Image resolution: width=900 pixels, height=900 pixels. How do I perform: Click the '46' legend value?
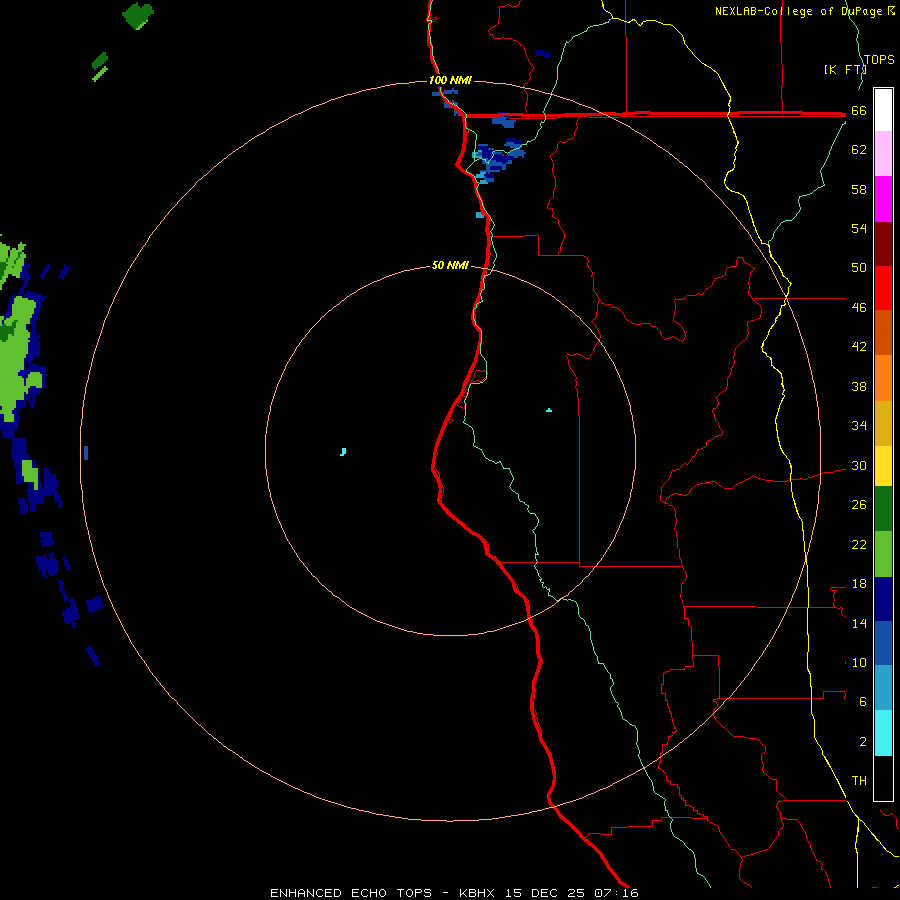pos(859,308)
